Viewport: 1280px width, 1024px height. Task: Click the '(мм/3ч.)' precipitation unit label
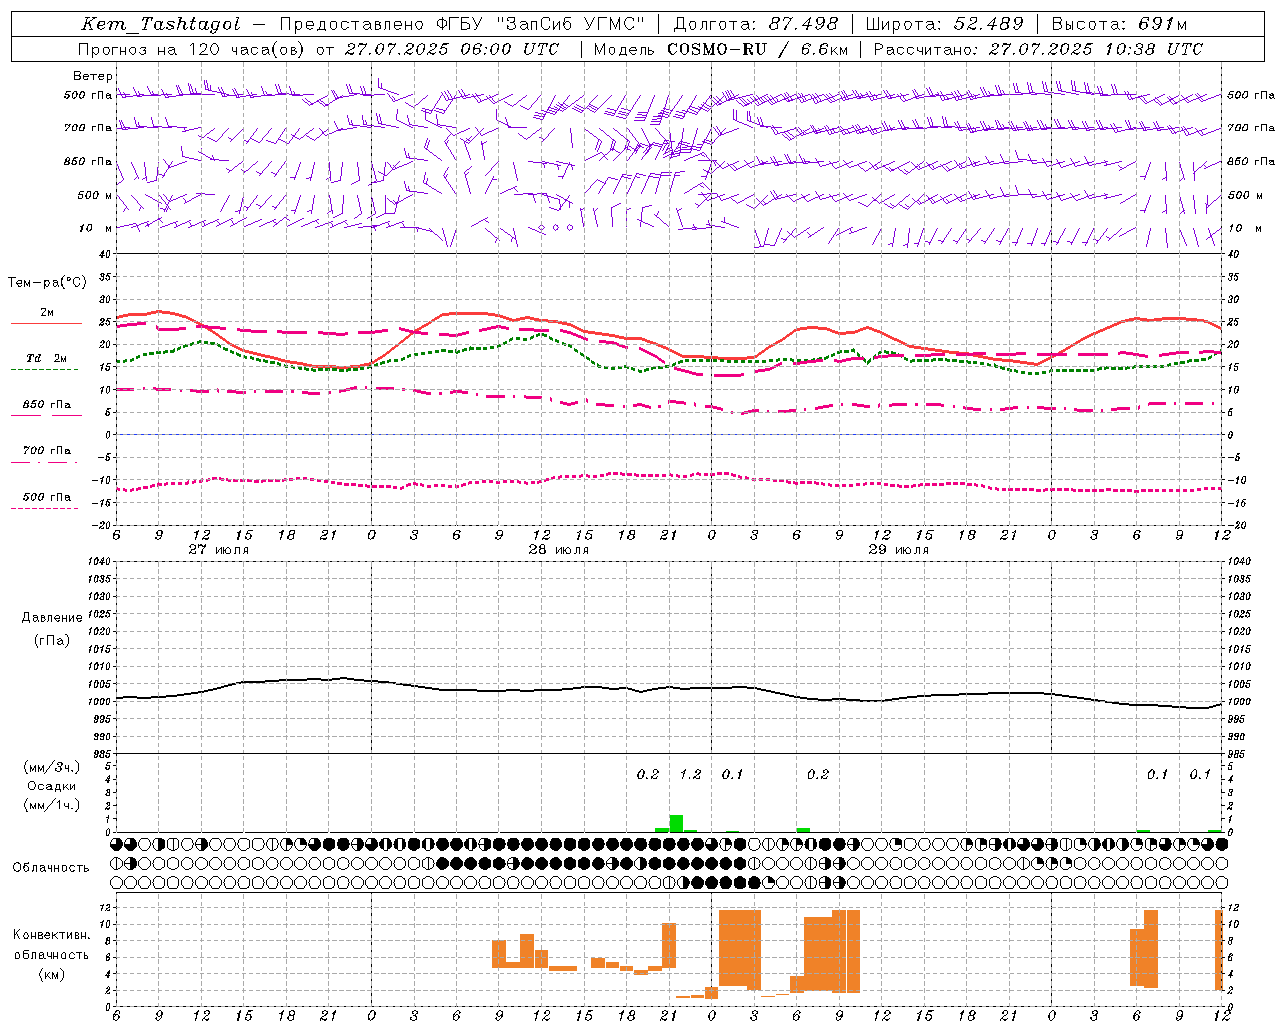tap(52, 768)
